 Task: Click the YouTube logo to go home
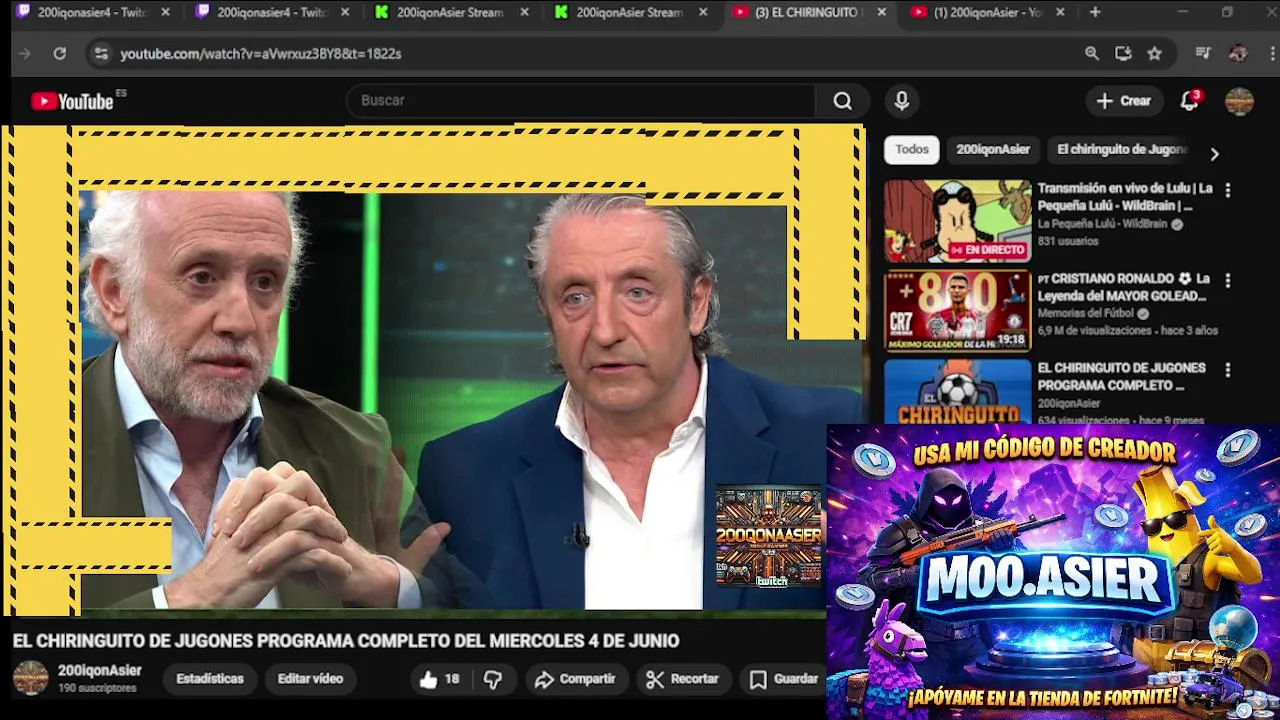pyautogui.click(x=72, y=101)
